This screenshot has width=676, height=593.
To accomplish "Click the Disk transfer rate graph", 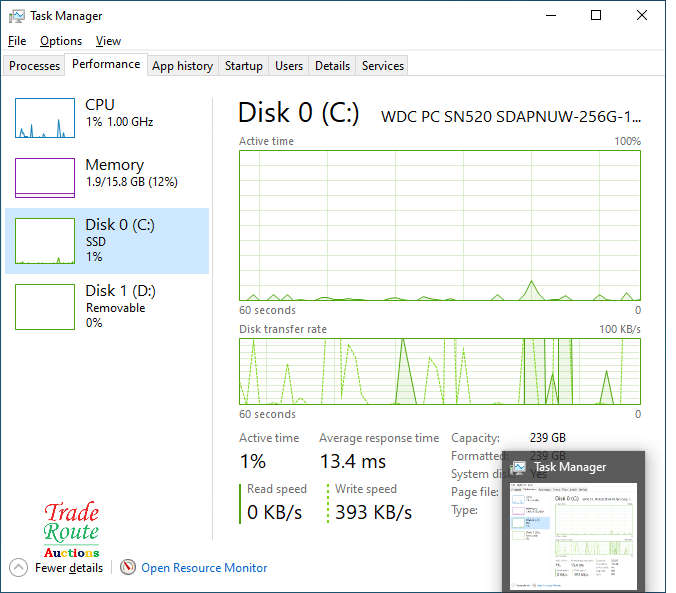I will click(440, 371).
